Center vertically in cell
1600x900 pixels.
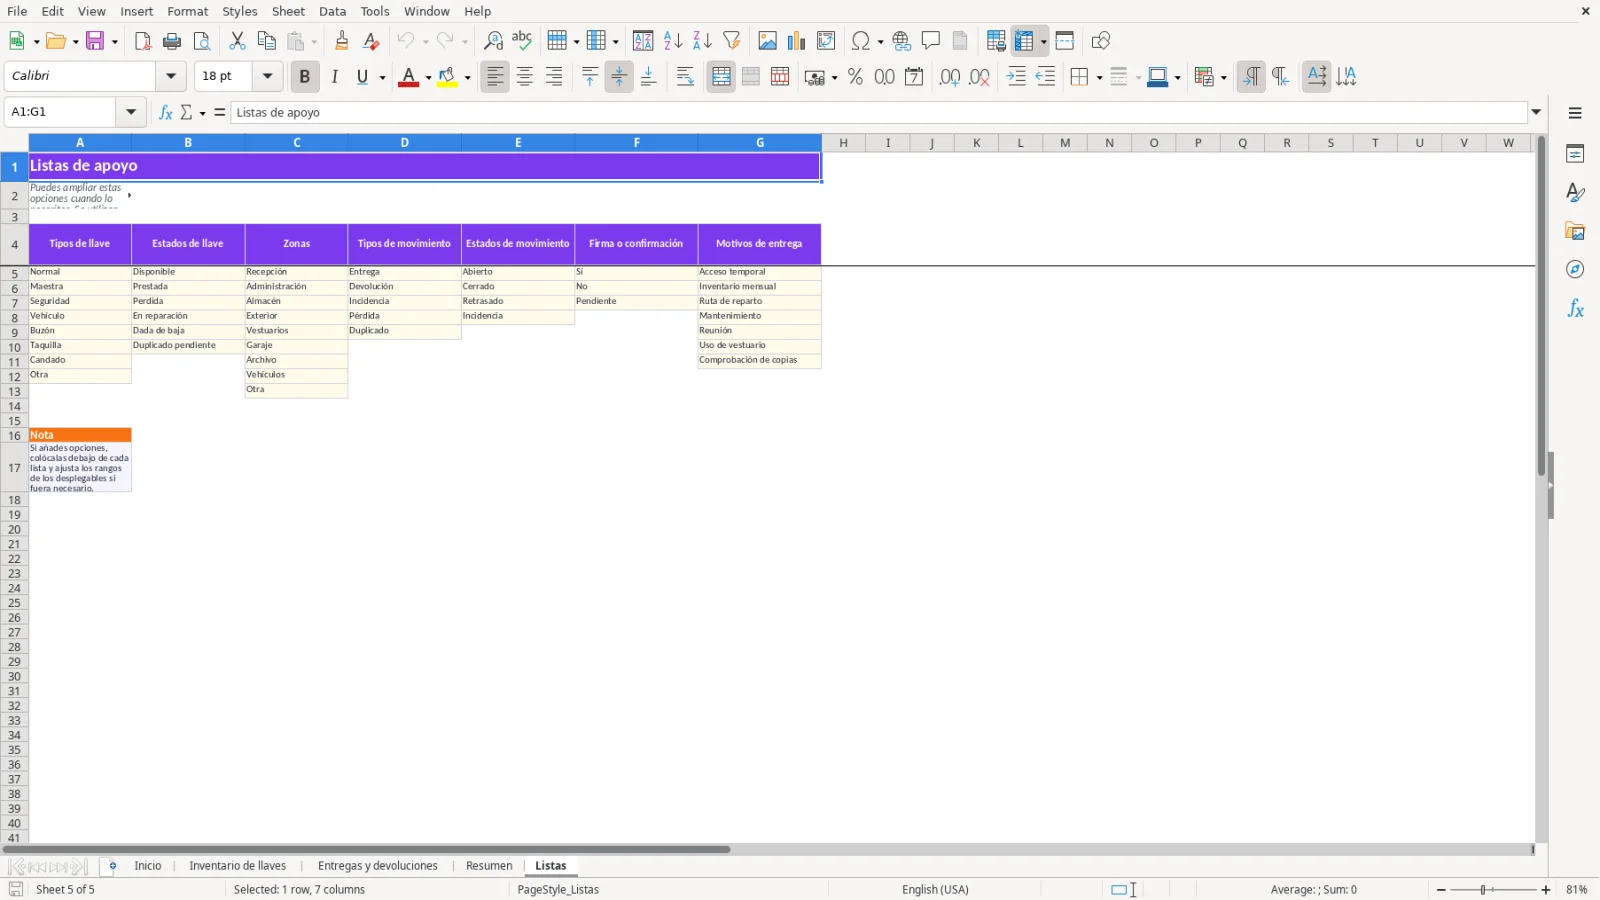(619, 77)
